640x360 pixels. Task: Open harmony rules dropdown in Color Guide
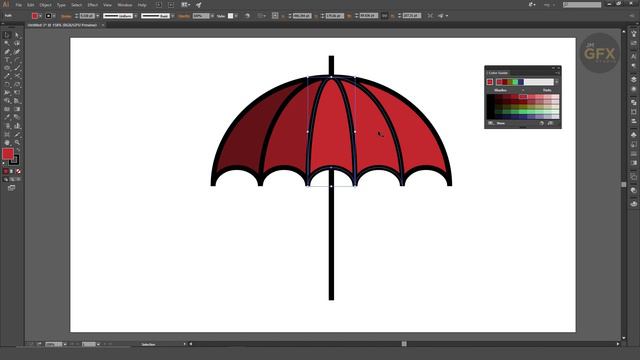tap(557, 82)
